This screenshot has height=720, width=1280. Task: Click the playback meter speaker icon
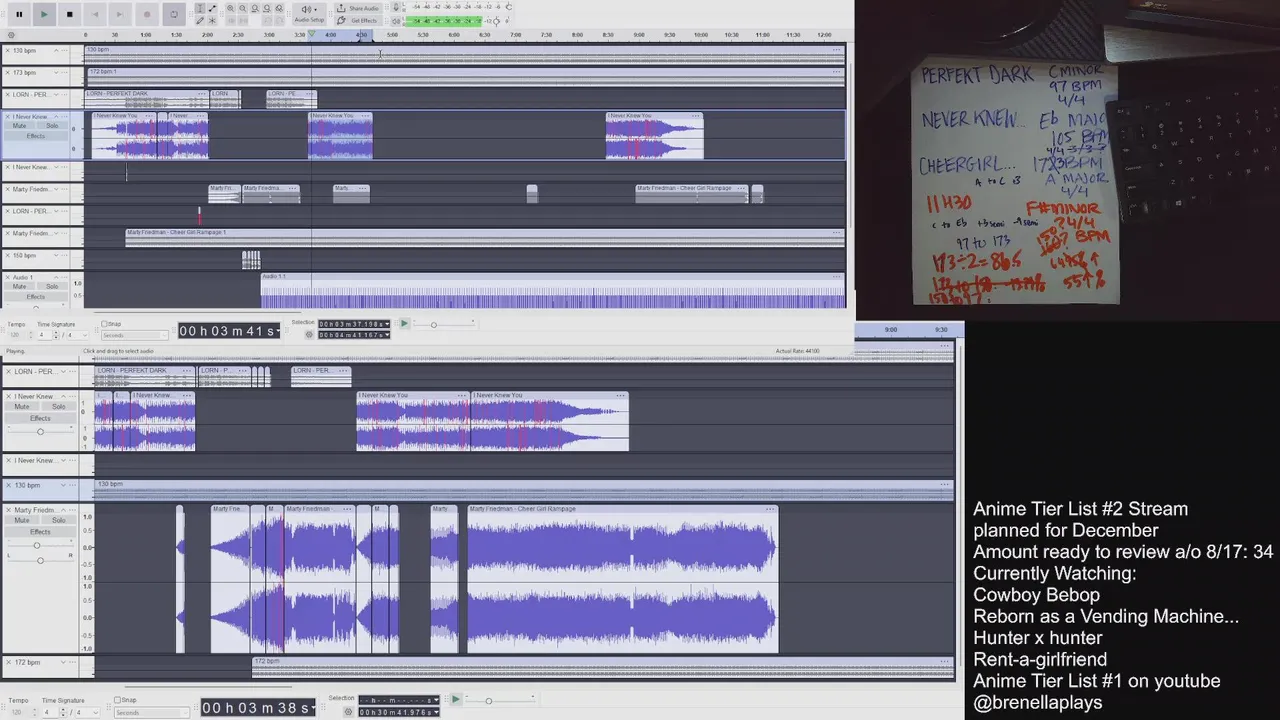(396, 20)
